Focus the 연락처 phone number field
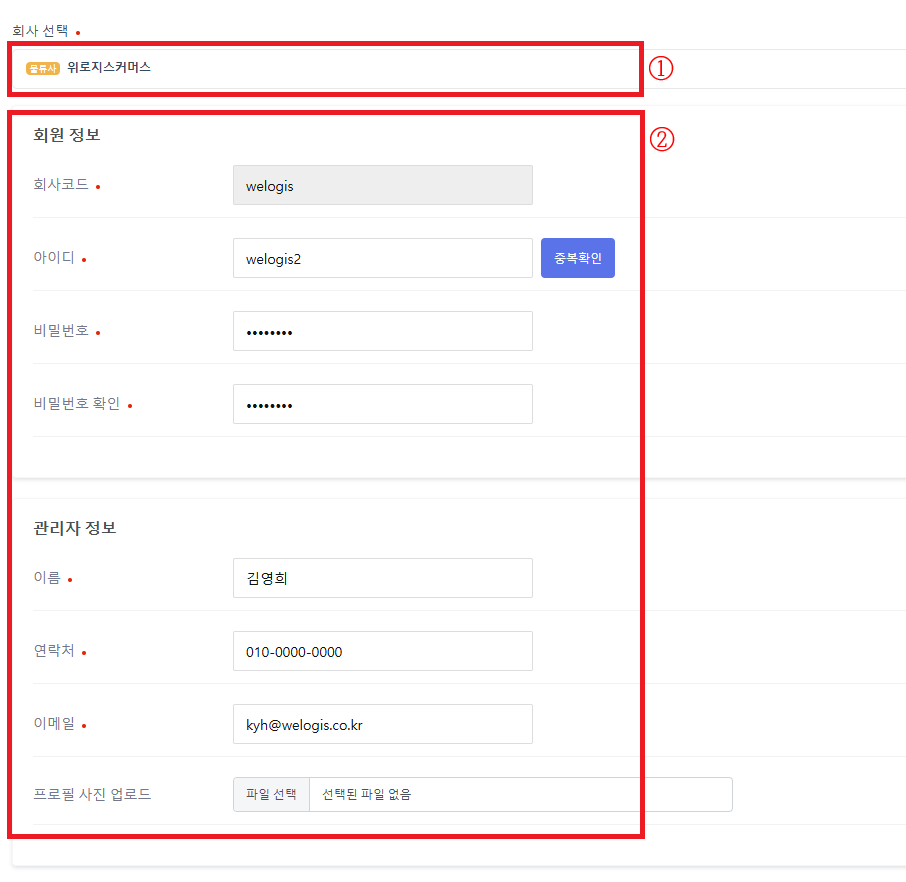Viewport: 906px width, 882px height. [x=382, y=652]
